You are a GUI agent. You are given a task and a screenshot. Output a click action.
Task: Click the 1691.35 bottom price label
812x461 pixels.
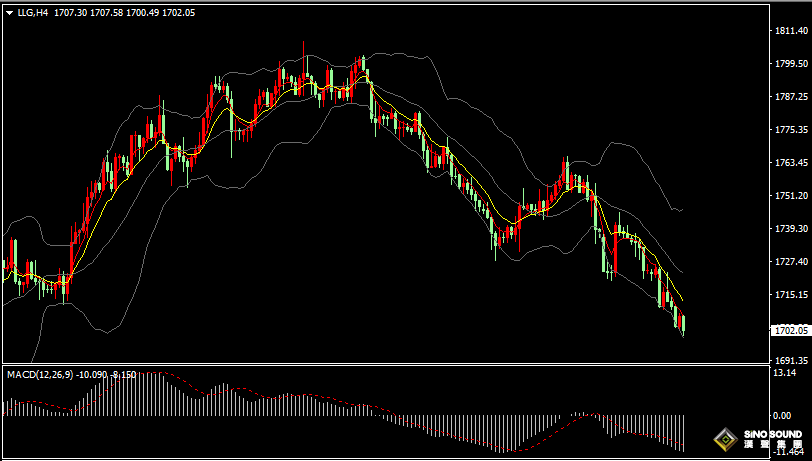(790, 360)
